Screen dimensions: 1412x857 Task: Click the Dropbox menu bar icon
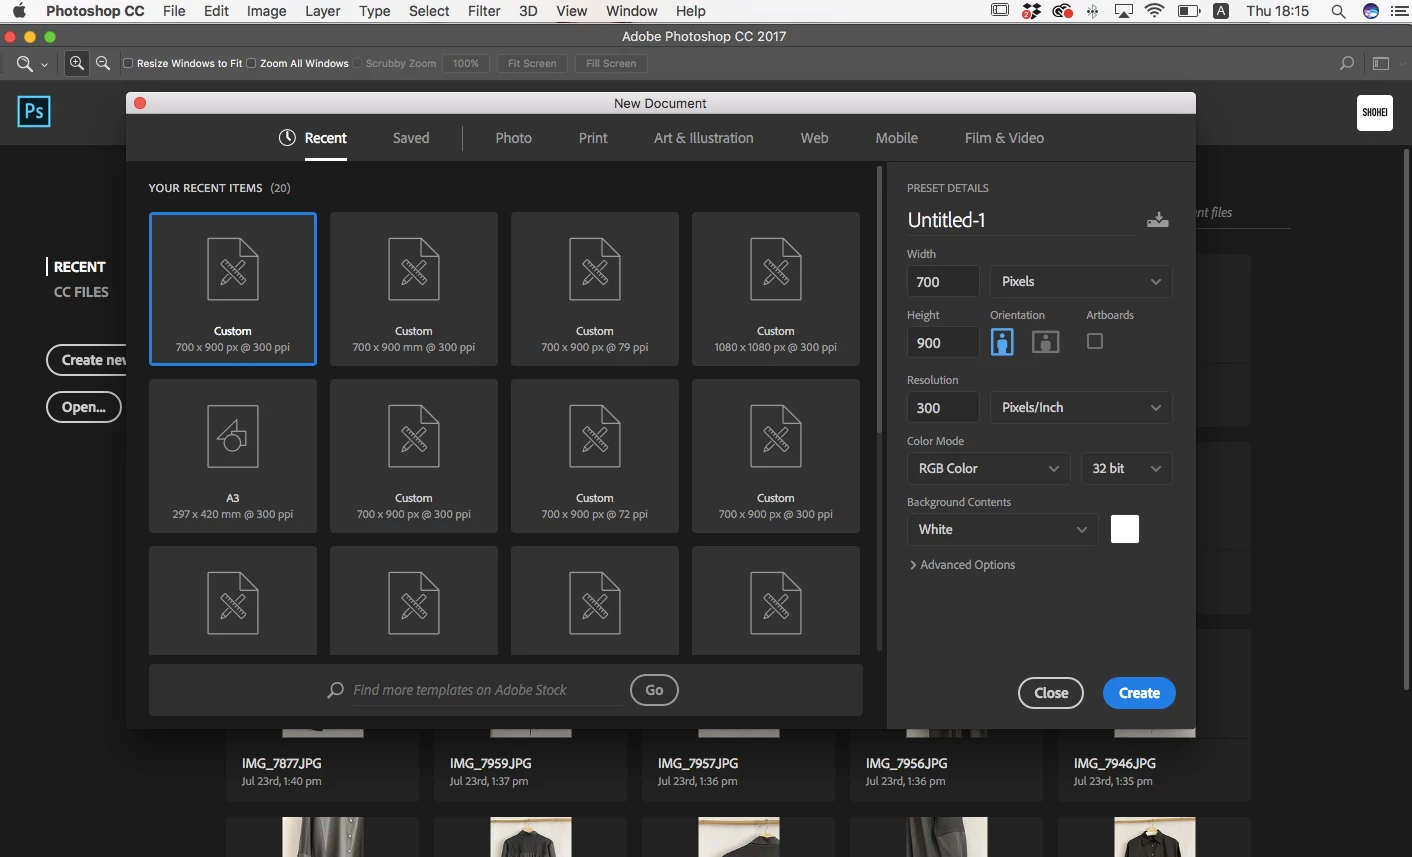pyautogui.click(x=1031, y=11)
